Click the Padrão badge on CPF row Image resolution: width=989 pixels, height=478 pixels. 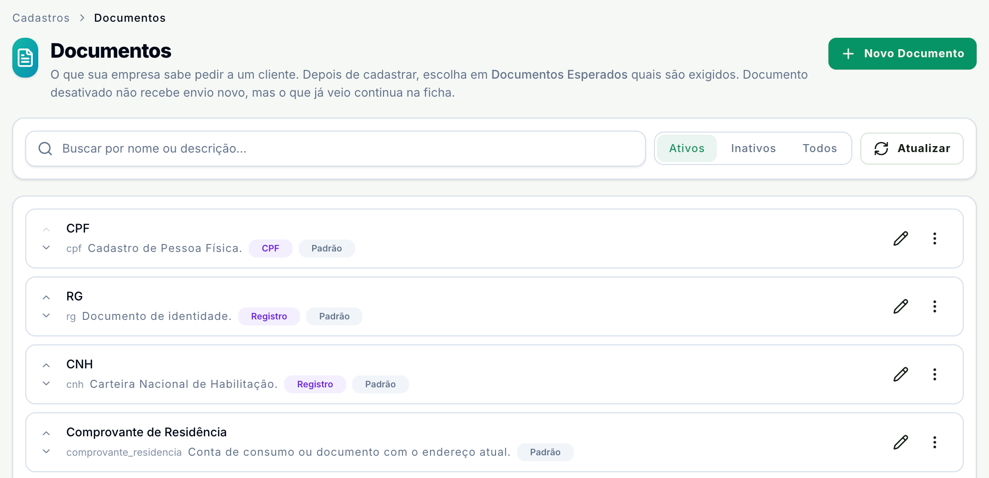(327, 248)
